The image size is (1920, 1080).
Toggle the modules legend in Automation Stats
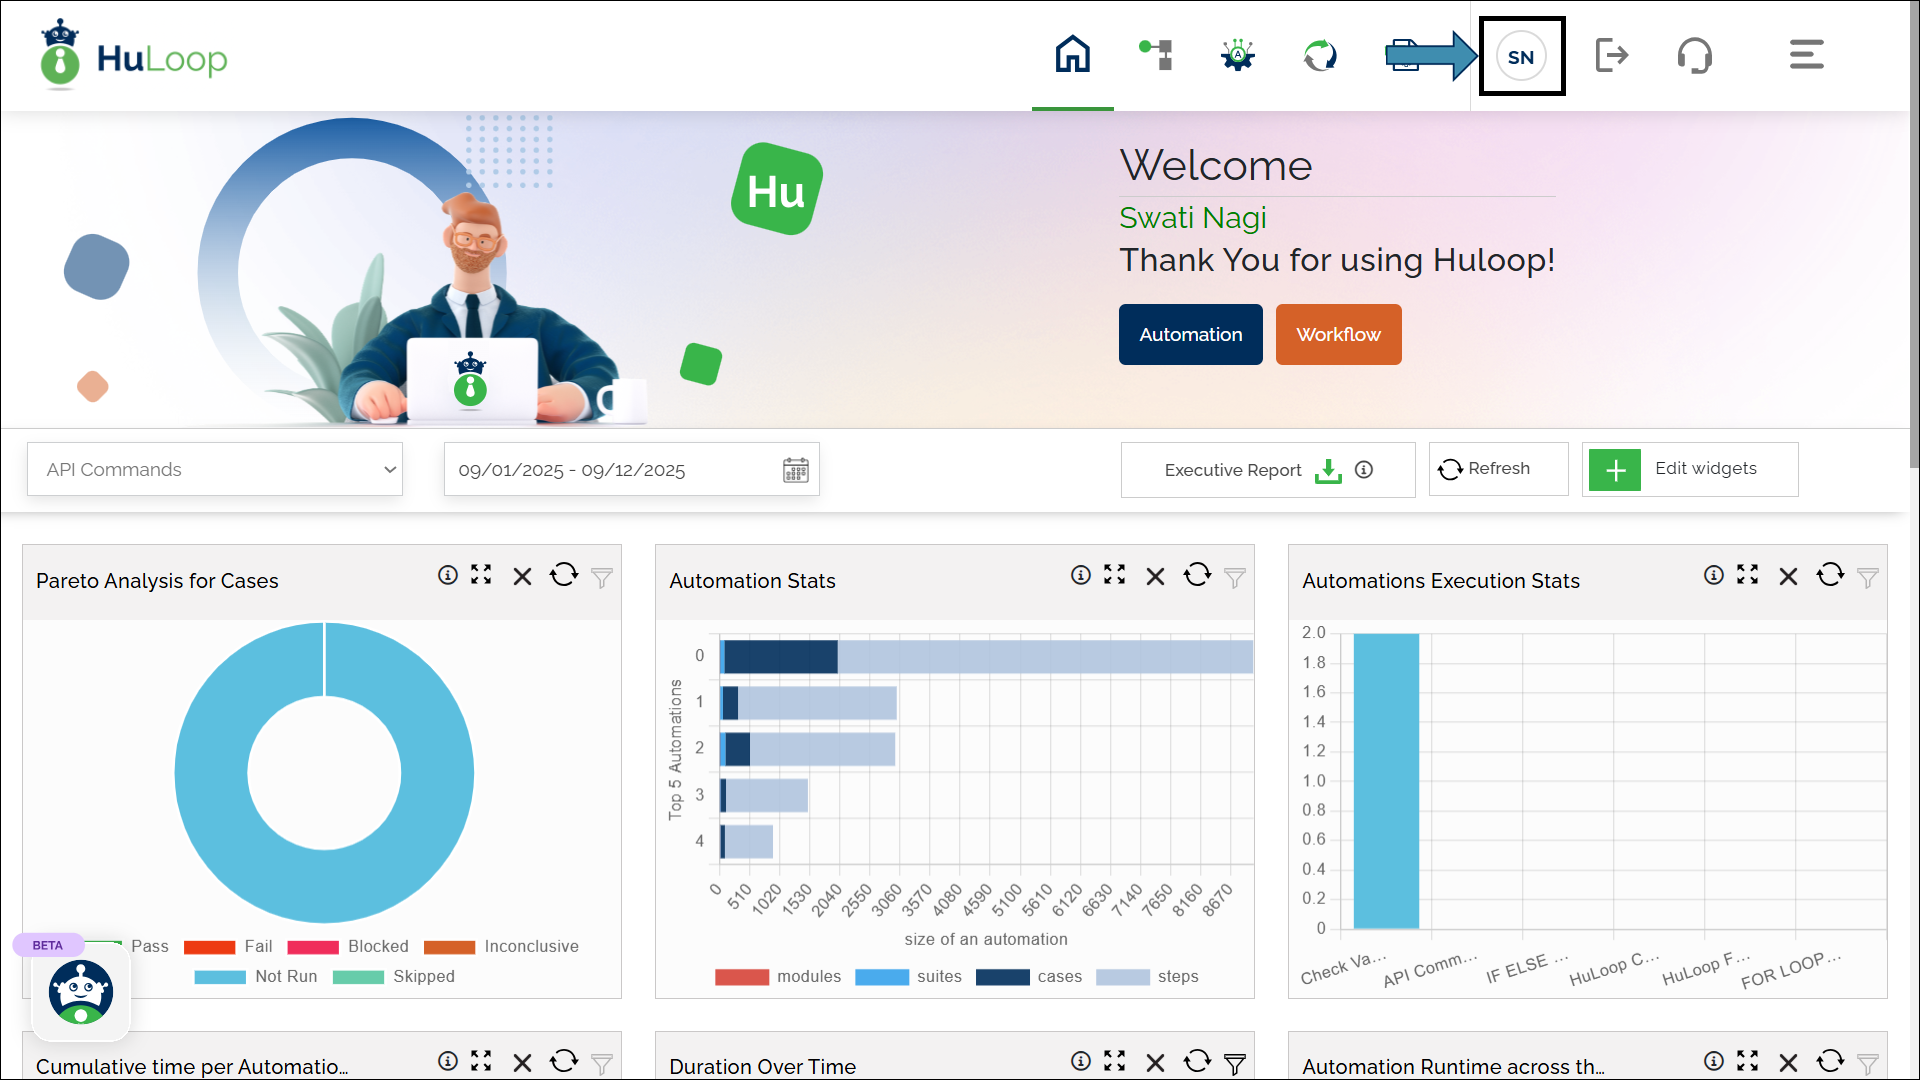click(x=808, y=976)
